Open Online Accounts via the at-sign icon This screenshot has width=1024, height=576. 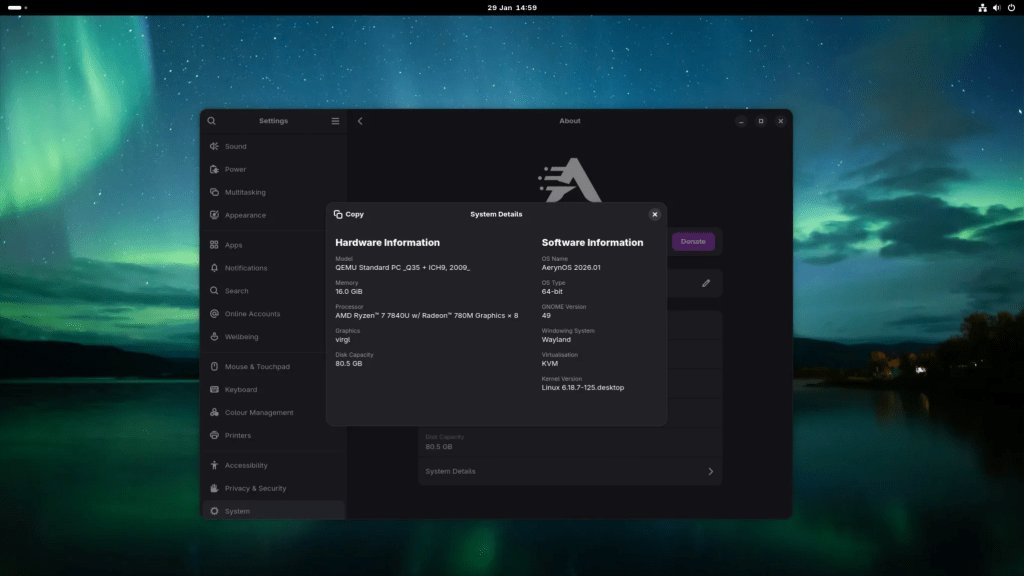pos(213,313)
